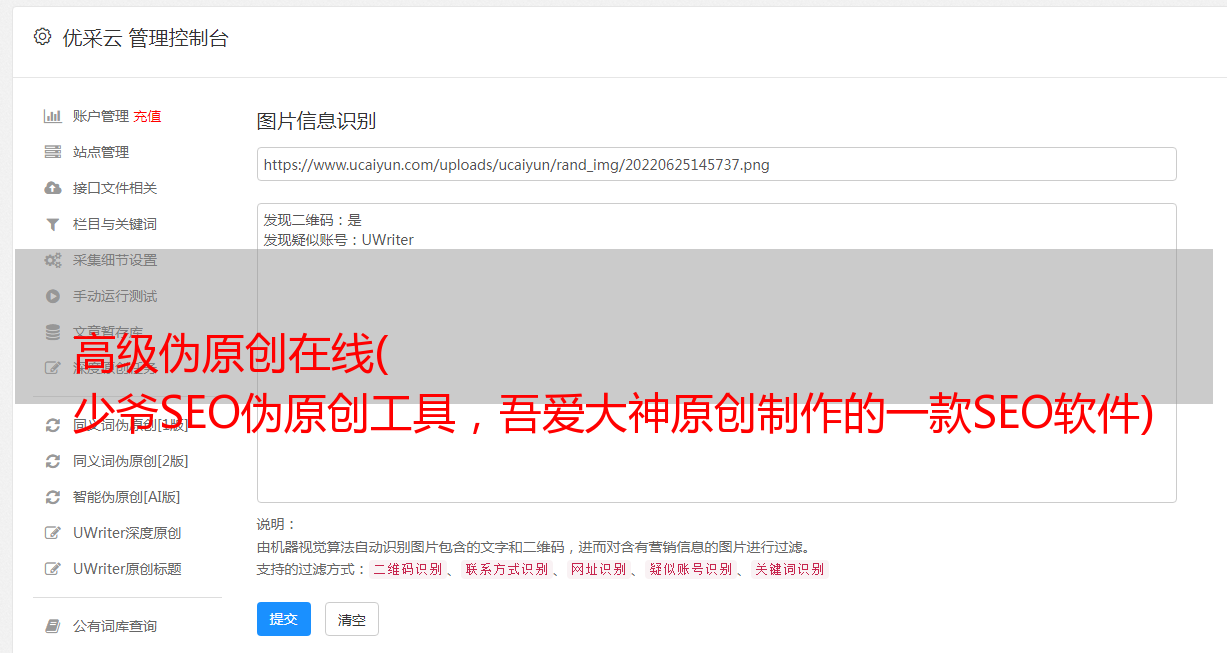Click the edit icon for UWriter深度原创
This screenshot has height=653, width=1227.
coord(53,533)
